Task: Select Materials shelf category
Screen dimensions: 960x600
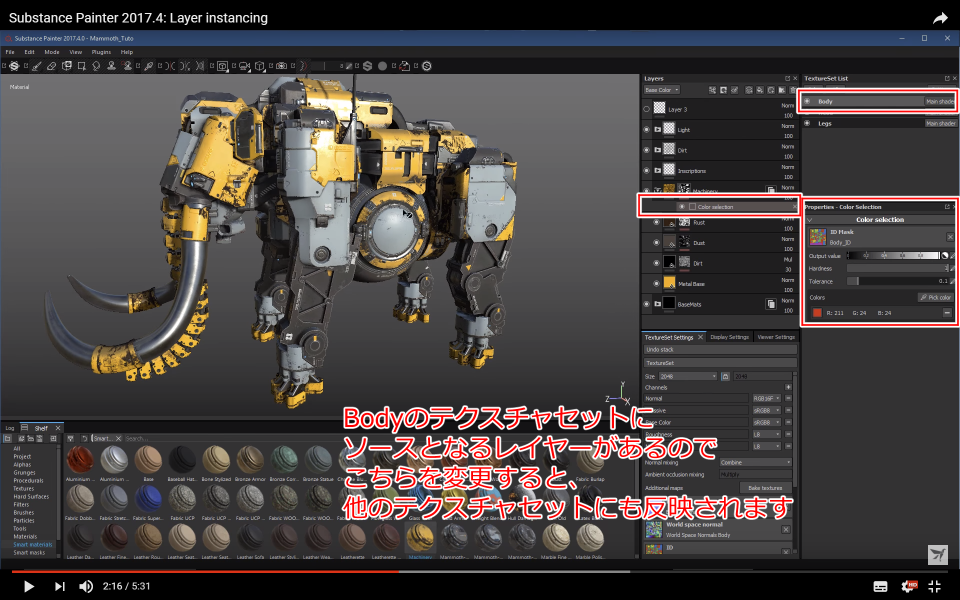Action: (25, 536)
